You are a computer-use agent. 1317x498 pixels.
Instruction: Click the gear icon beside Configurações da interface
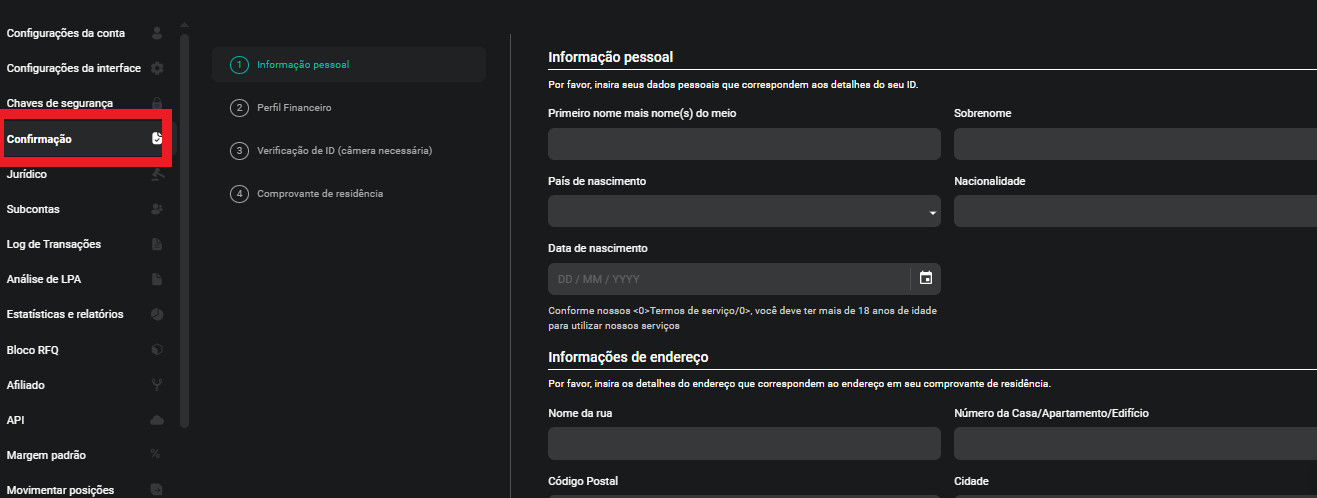157,68
